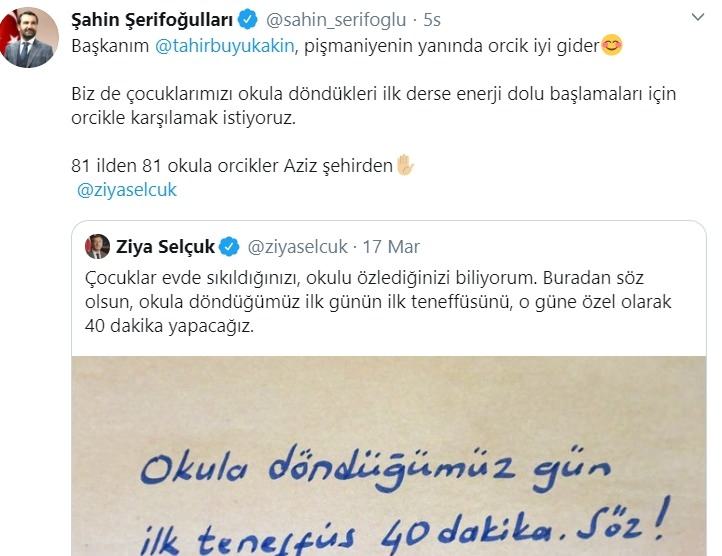This screenshot has height=556, width=722.
Task: Open Şahin Şerifoğulları's profile picture
Action: click(x=29, y=38)
